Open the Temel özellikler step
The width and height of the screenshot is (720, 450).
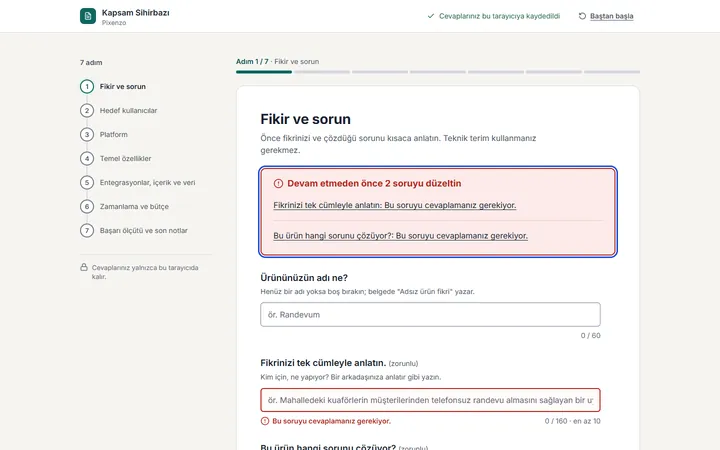click(x=125, y=158)
